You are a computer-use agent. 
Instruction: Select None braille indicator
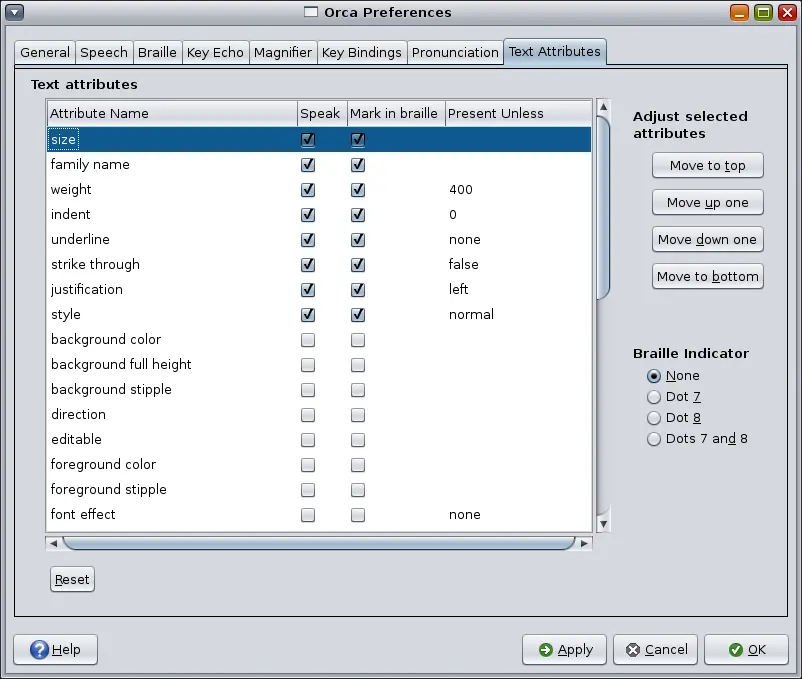tap(673, 376)
